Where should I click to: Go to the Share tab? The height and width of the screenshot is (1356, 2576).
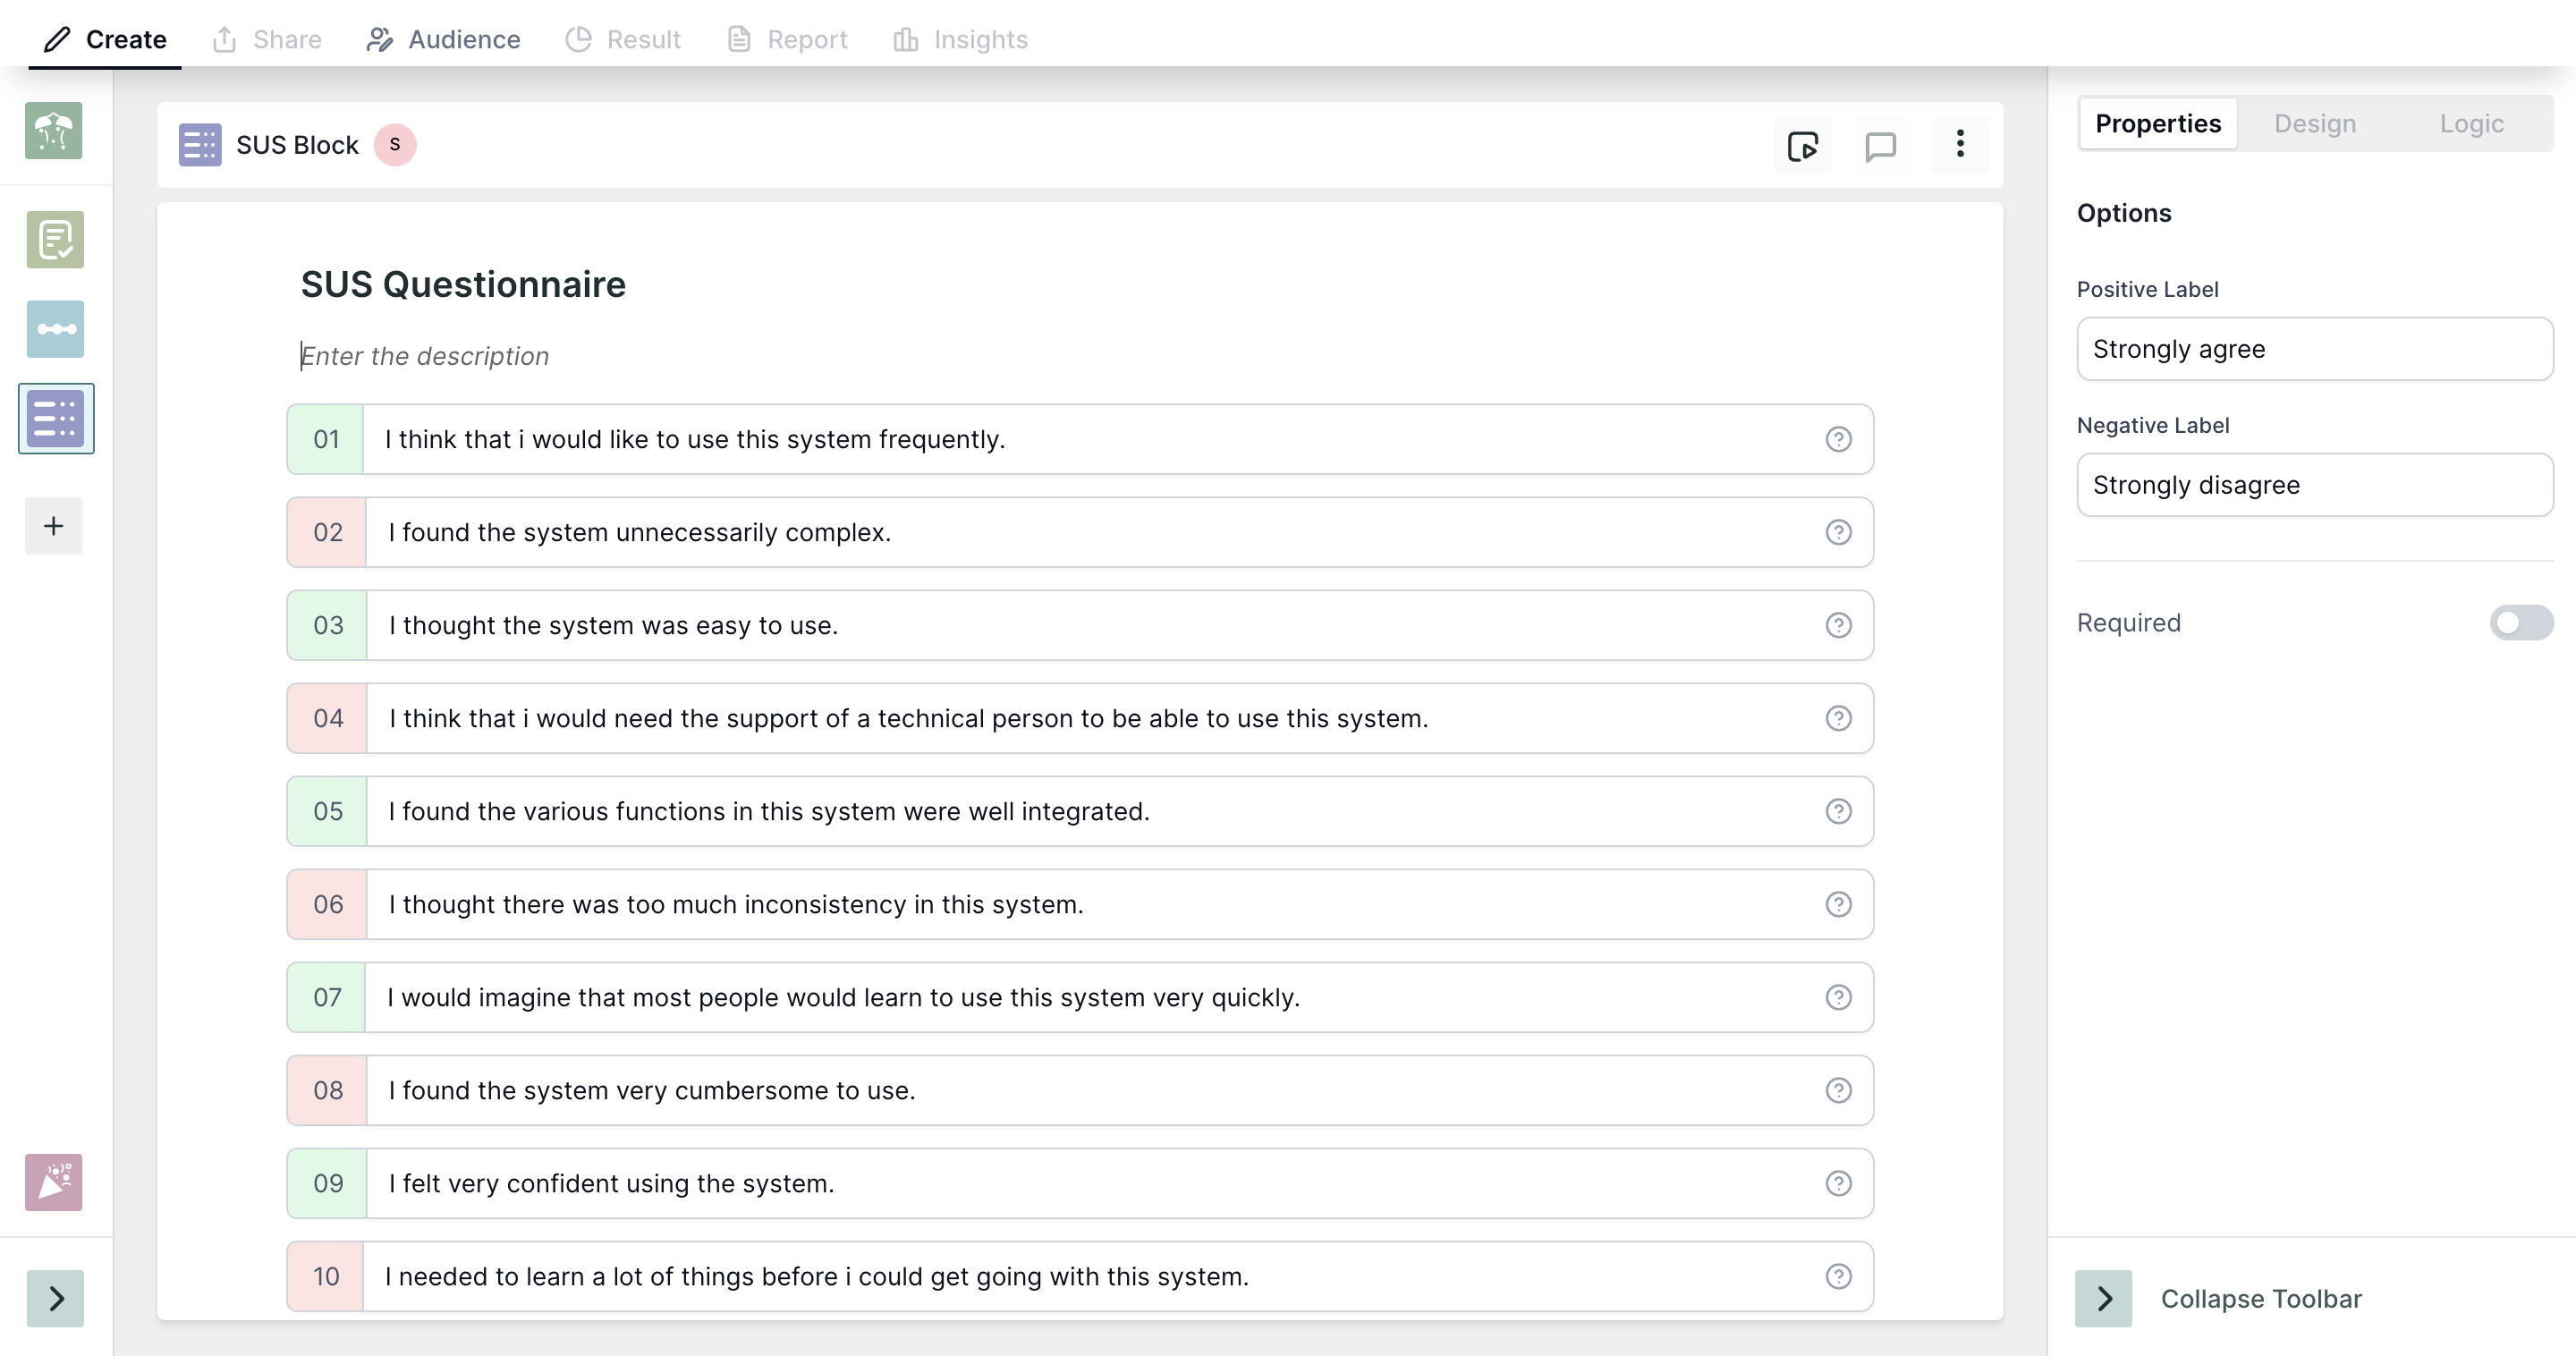pyautogui.click(x=267, y=39)
